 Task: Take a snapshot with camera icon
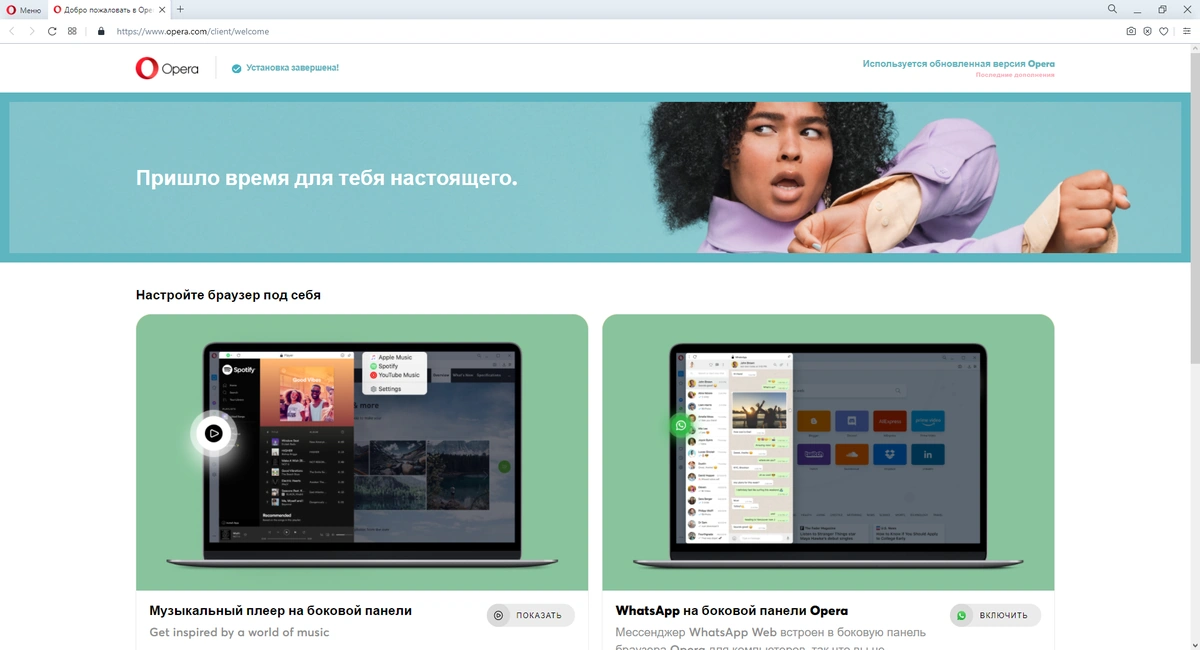coord(1131,31)
